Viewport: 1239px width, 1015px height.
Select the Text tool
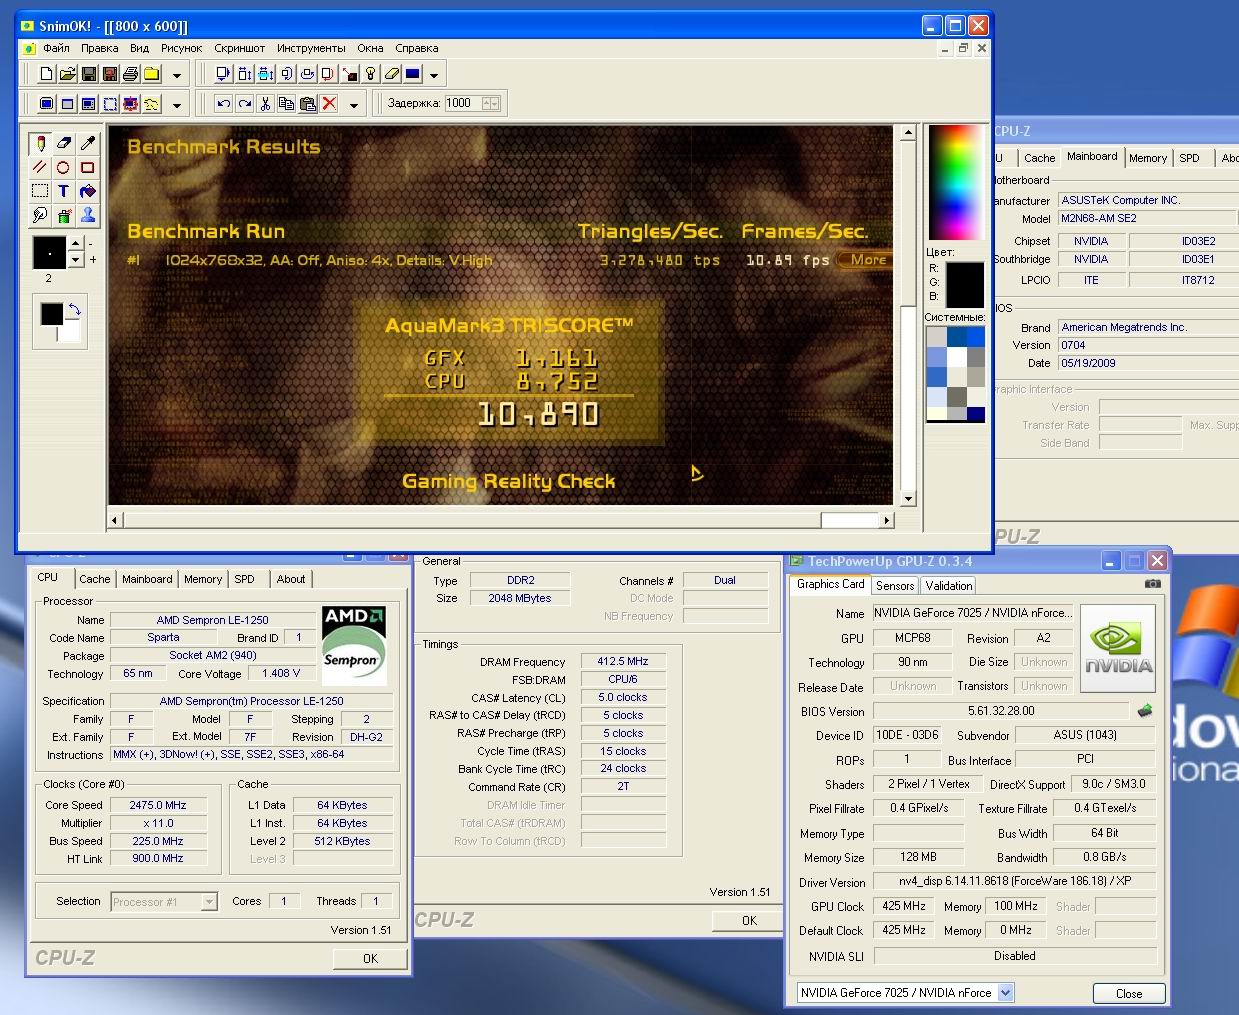64,191
